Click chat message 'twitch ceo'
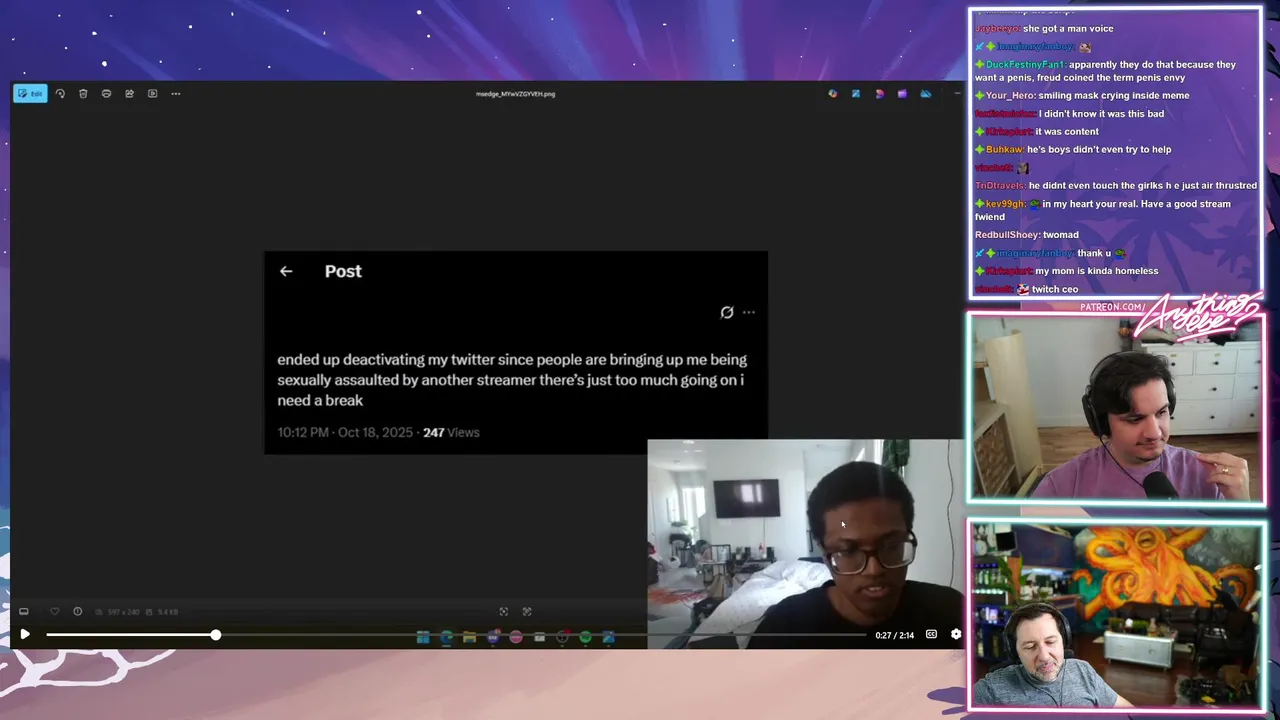Viewport: 1280px width, 720px height. [x=1055, y=289]
